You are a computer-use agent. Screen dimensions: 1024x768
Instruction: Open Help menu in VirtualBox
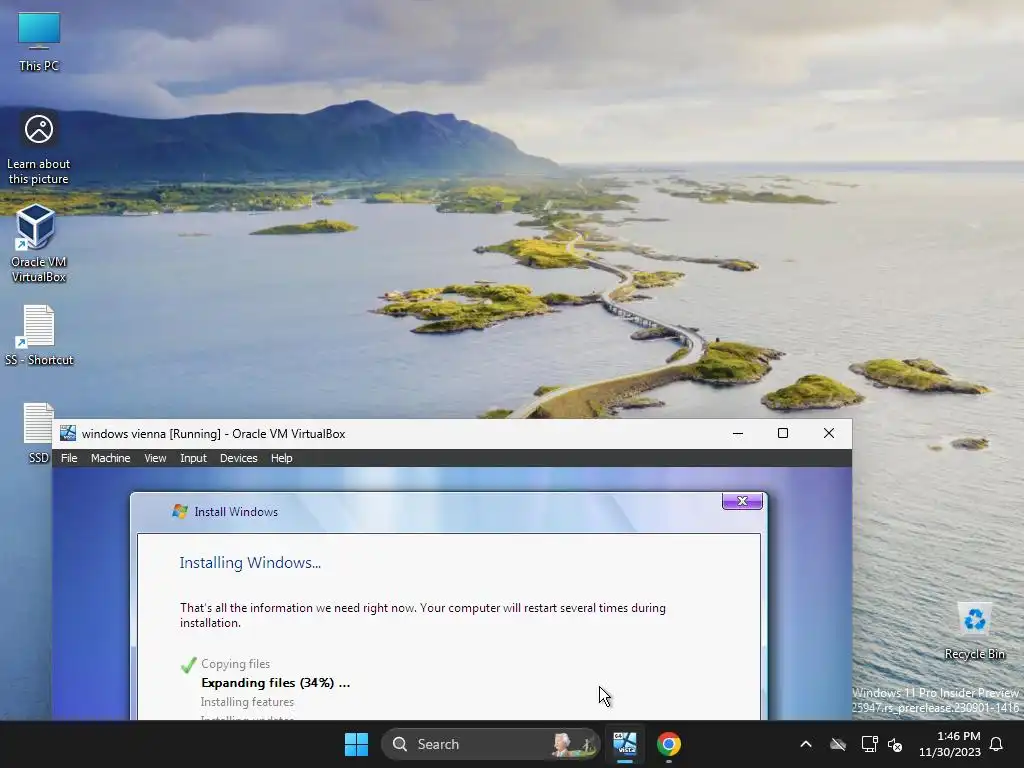281,458
